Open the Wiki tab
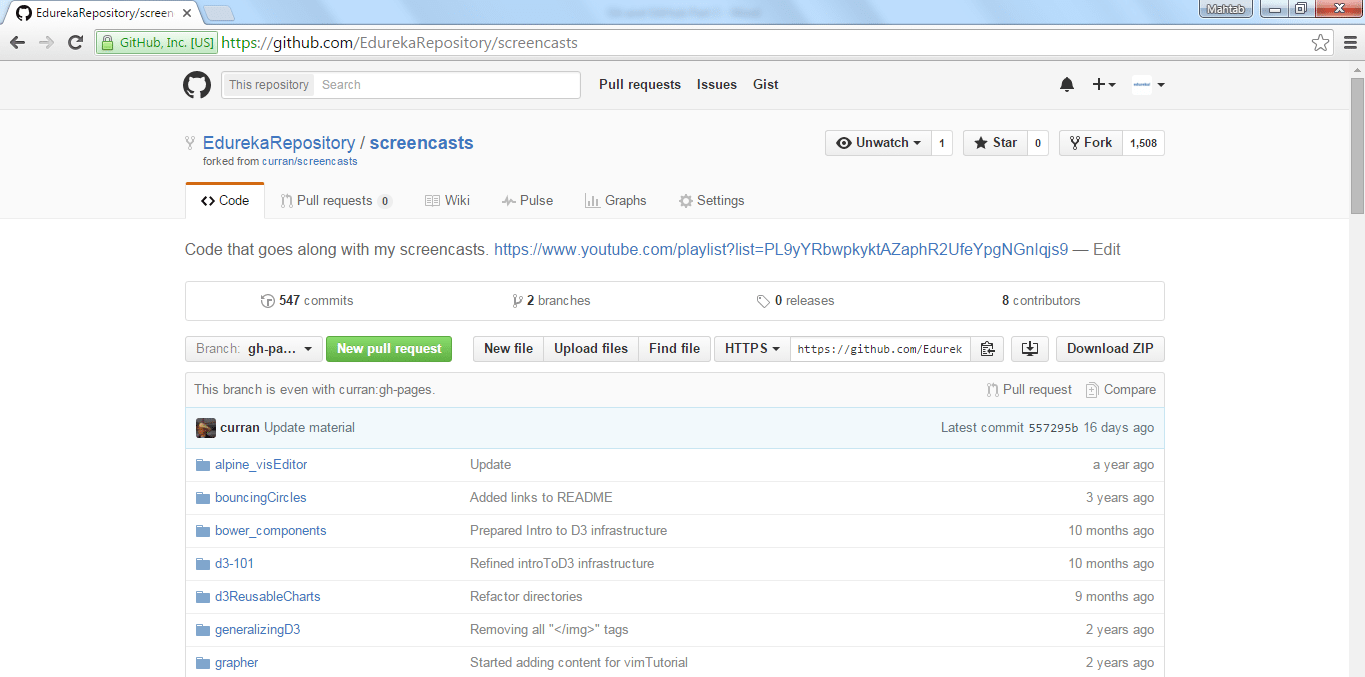This screenshot has height=677, width=1365. 447,201
